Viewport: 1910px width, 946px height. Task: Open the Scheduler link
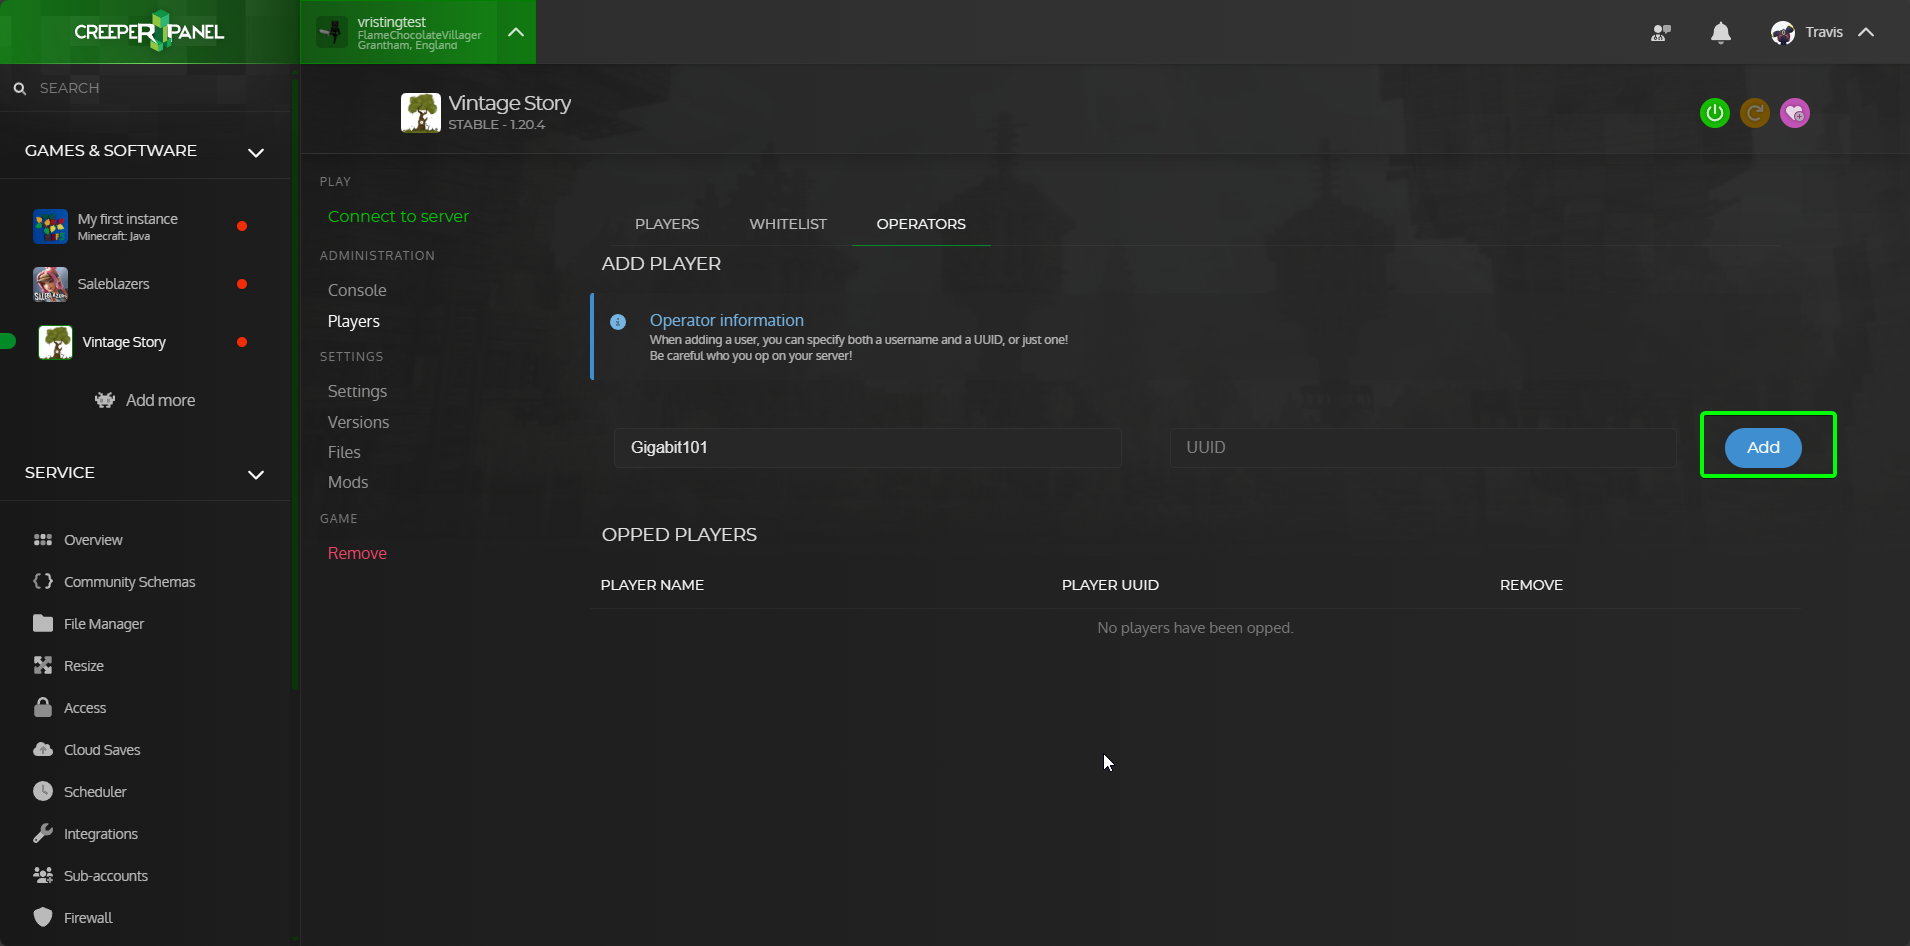pyautogui.click(x=95, y=792)
